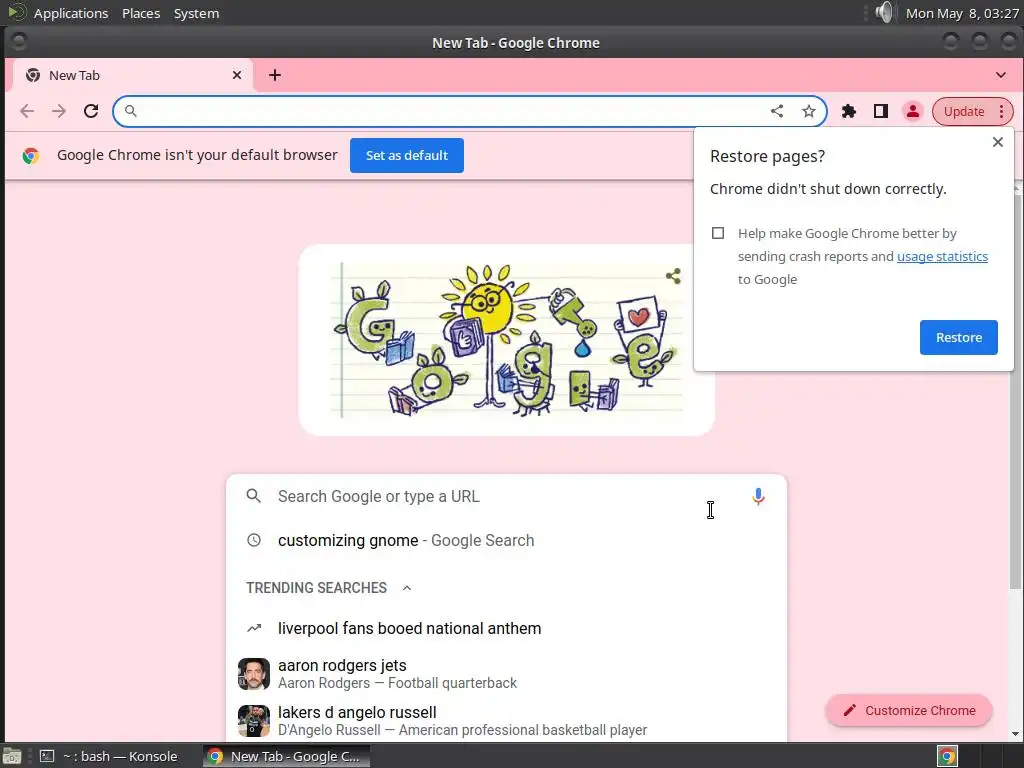The image size is (1024, 768).
Task: Bookmark this tab with the star
Action: tap(808, 111)
